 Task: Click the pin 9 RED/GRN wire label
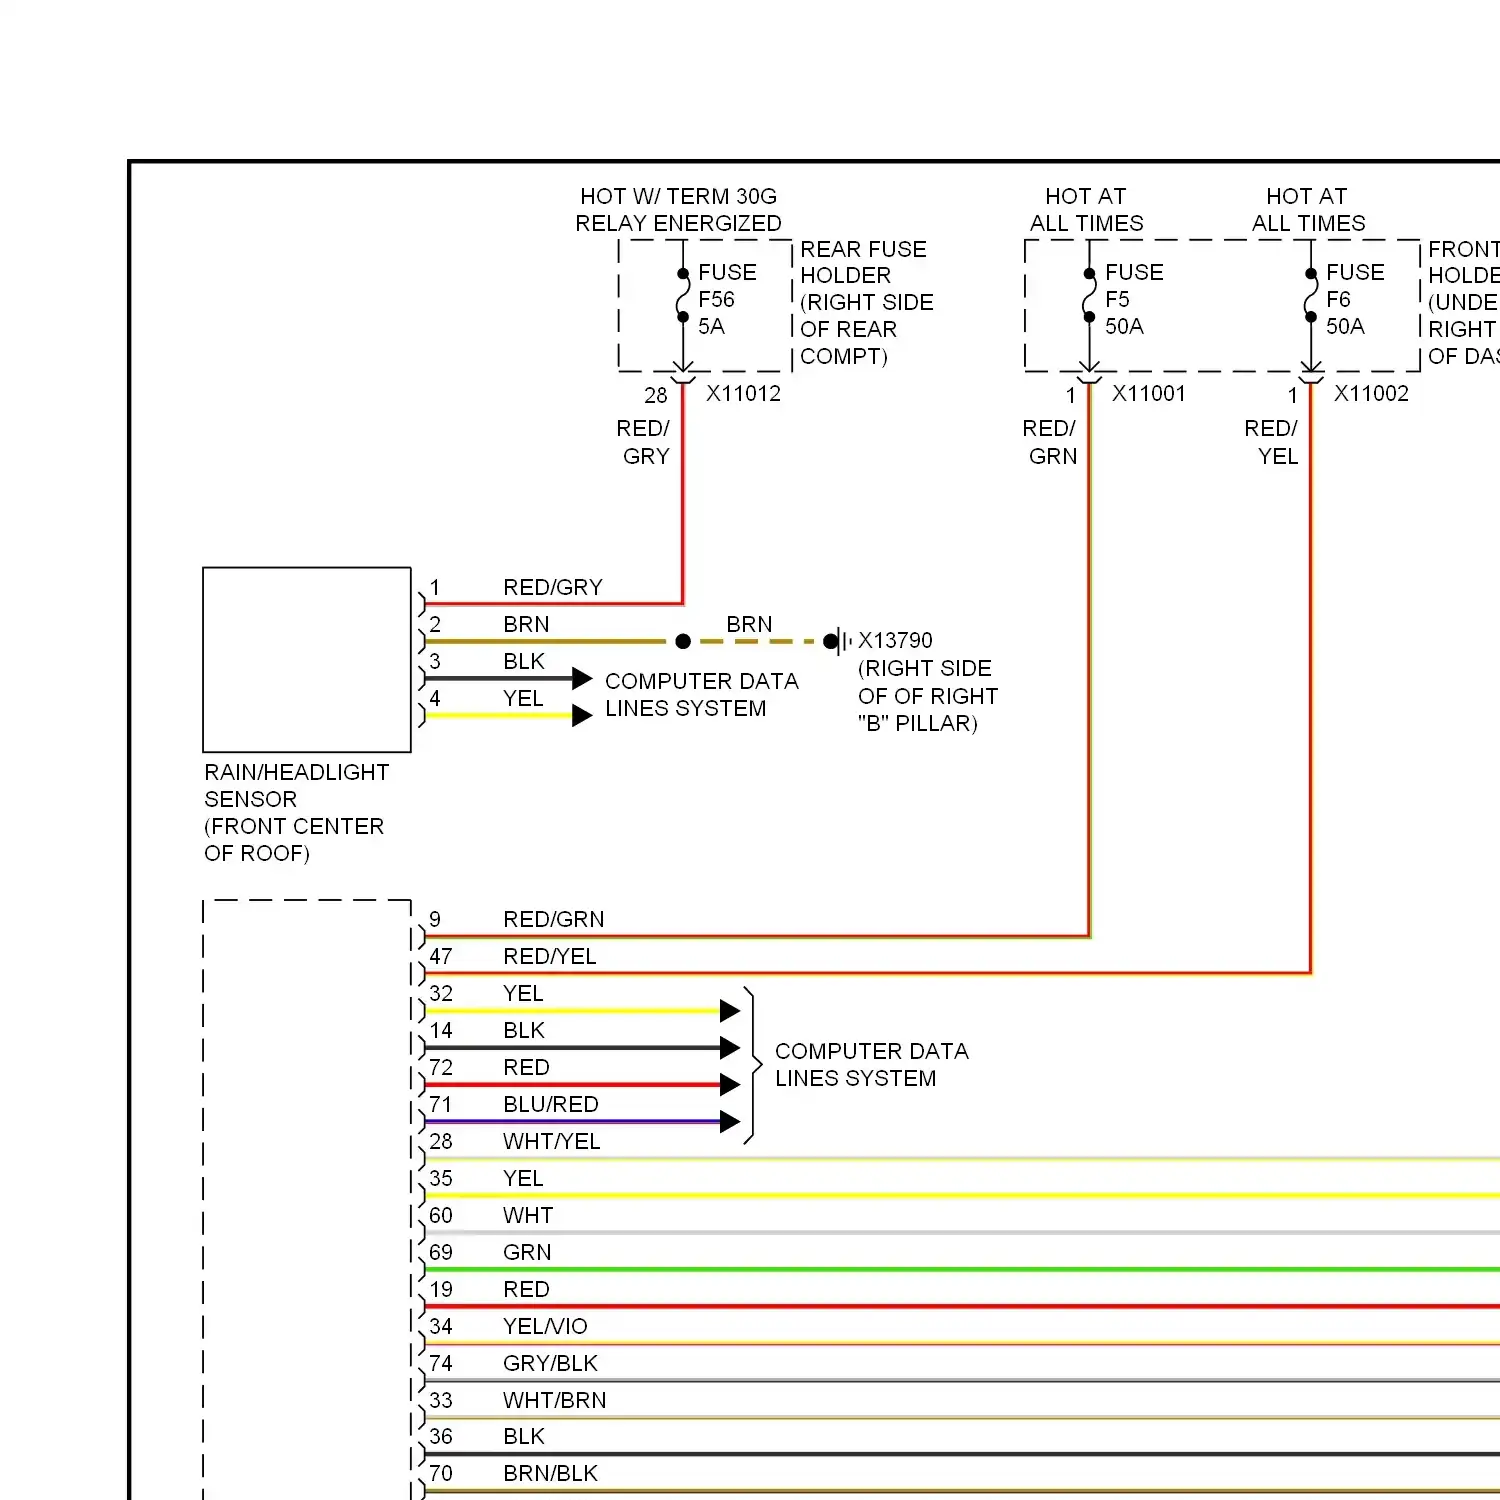coord(554,919)
